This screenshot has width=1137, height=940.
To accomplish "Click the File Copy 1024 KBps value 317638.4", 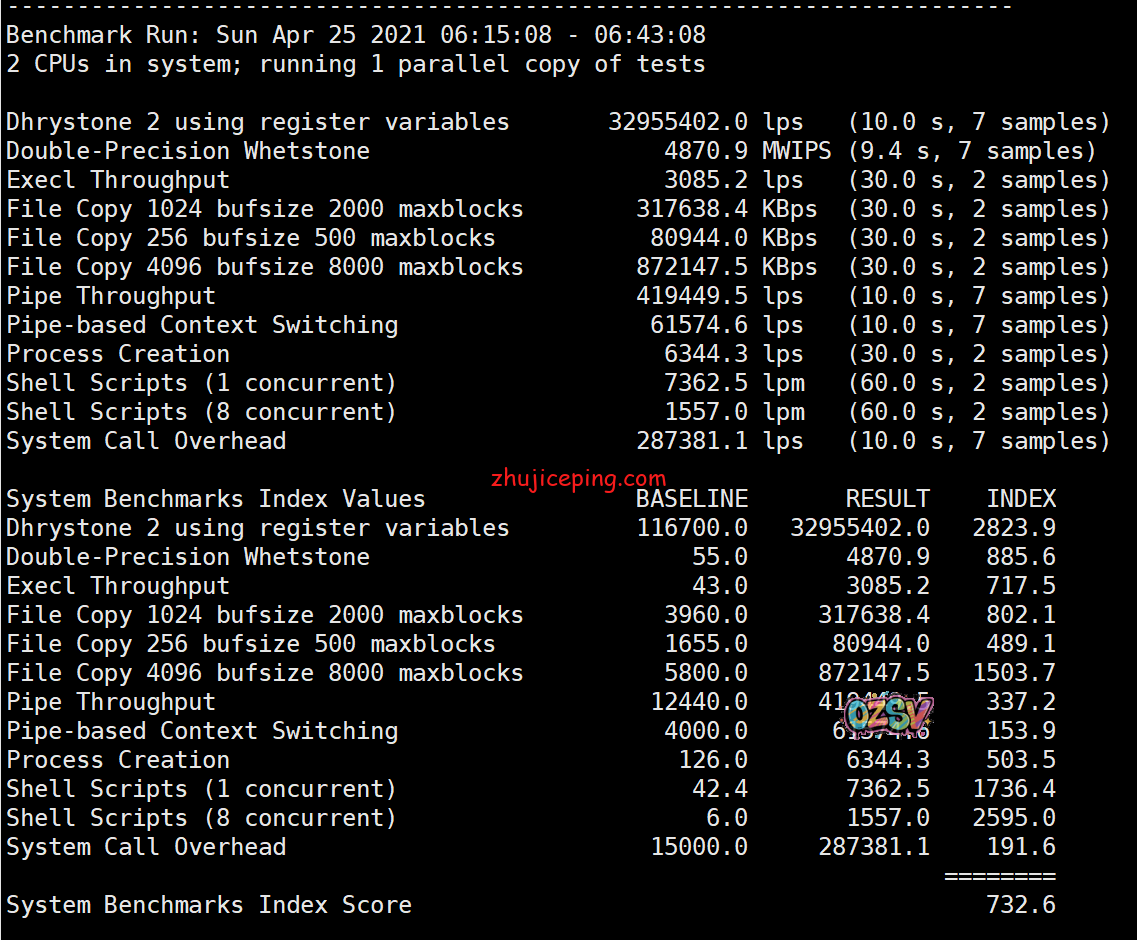I will [x=692, y=209].
